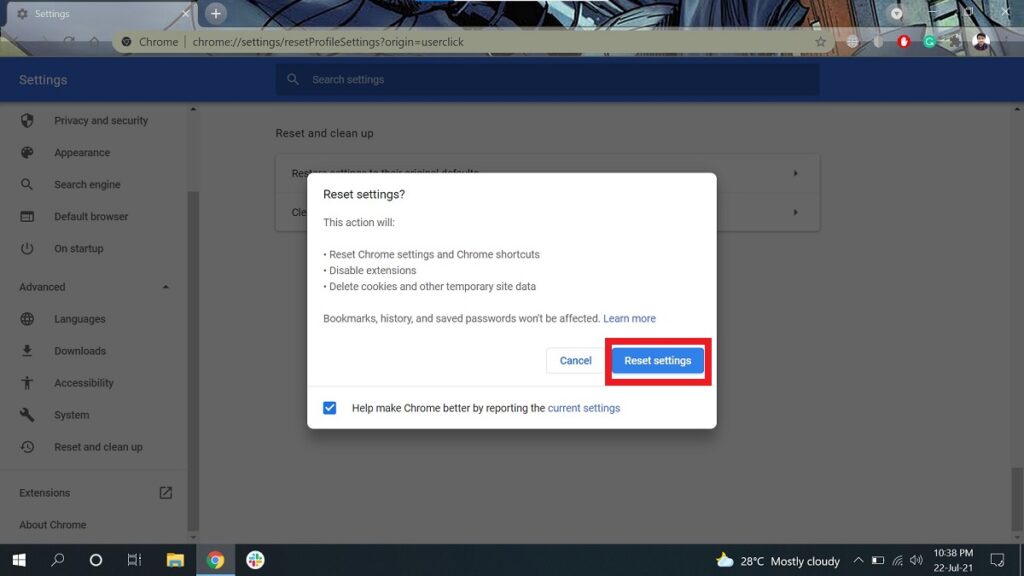Screen dimensions: 1024x576
Task: Click the Reset settings button
Action: click(x=657, y=360)
